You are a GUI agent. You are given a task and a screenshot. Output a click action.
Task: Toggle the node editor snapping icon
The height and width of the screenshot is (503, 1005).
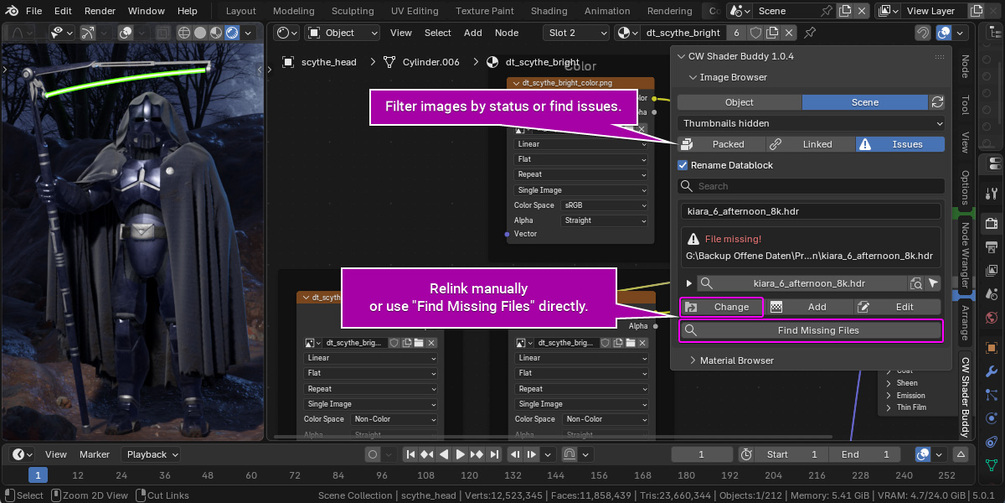tap(922, 33)
